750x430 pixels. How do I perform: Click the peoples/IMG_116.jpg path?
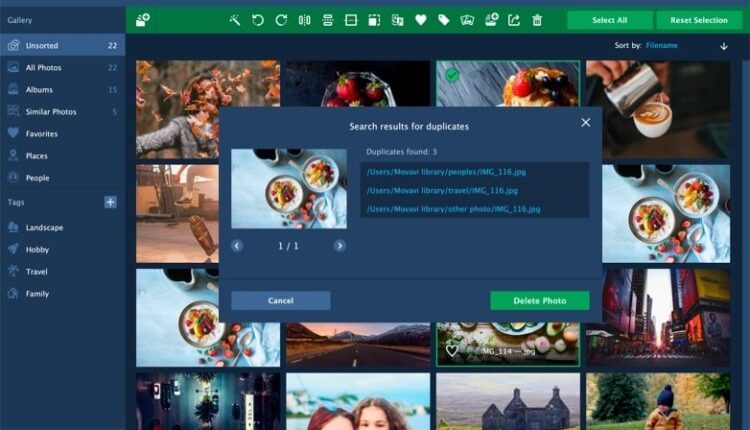click(x=446, y=172)
